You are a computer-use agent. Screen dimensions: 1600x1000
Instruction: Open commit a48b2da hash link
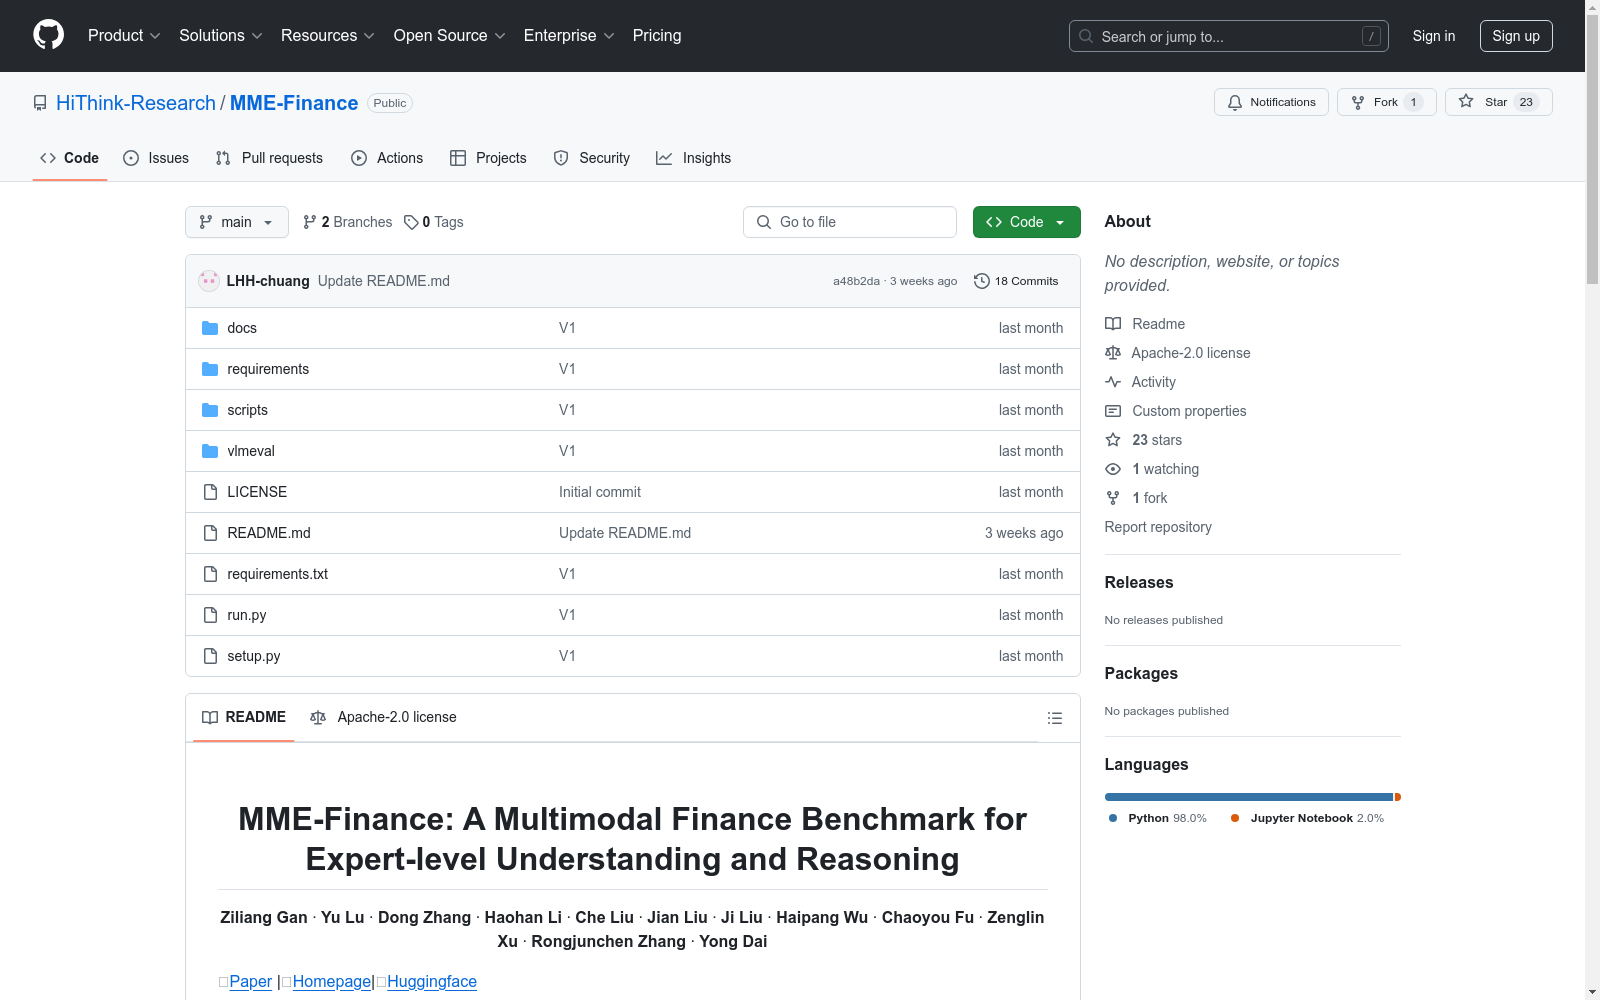click(856, 281)
